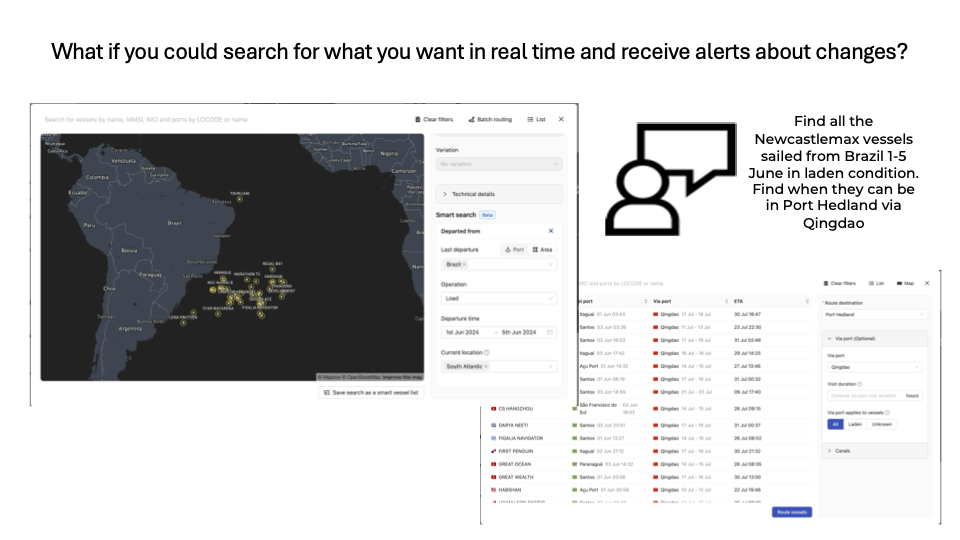Open the Route destination Port Hedland dropdown
Viewport: 960px width, 540px height.
tap(874, 314)
